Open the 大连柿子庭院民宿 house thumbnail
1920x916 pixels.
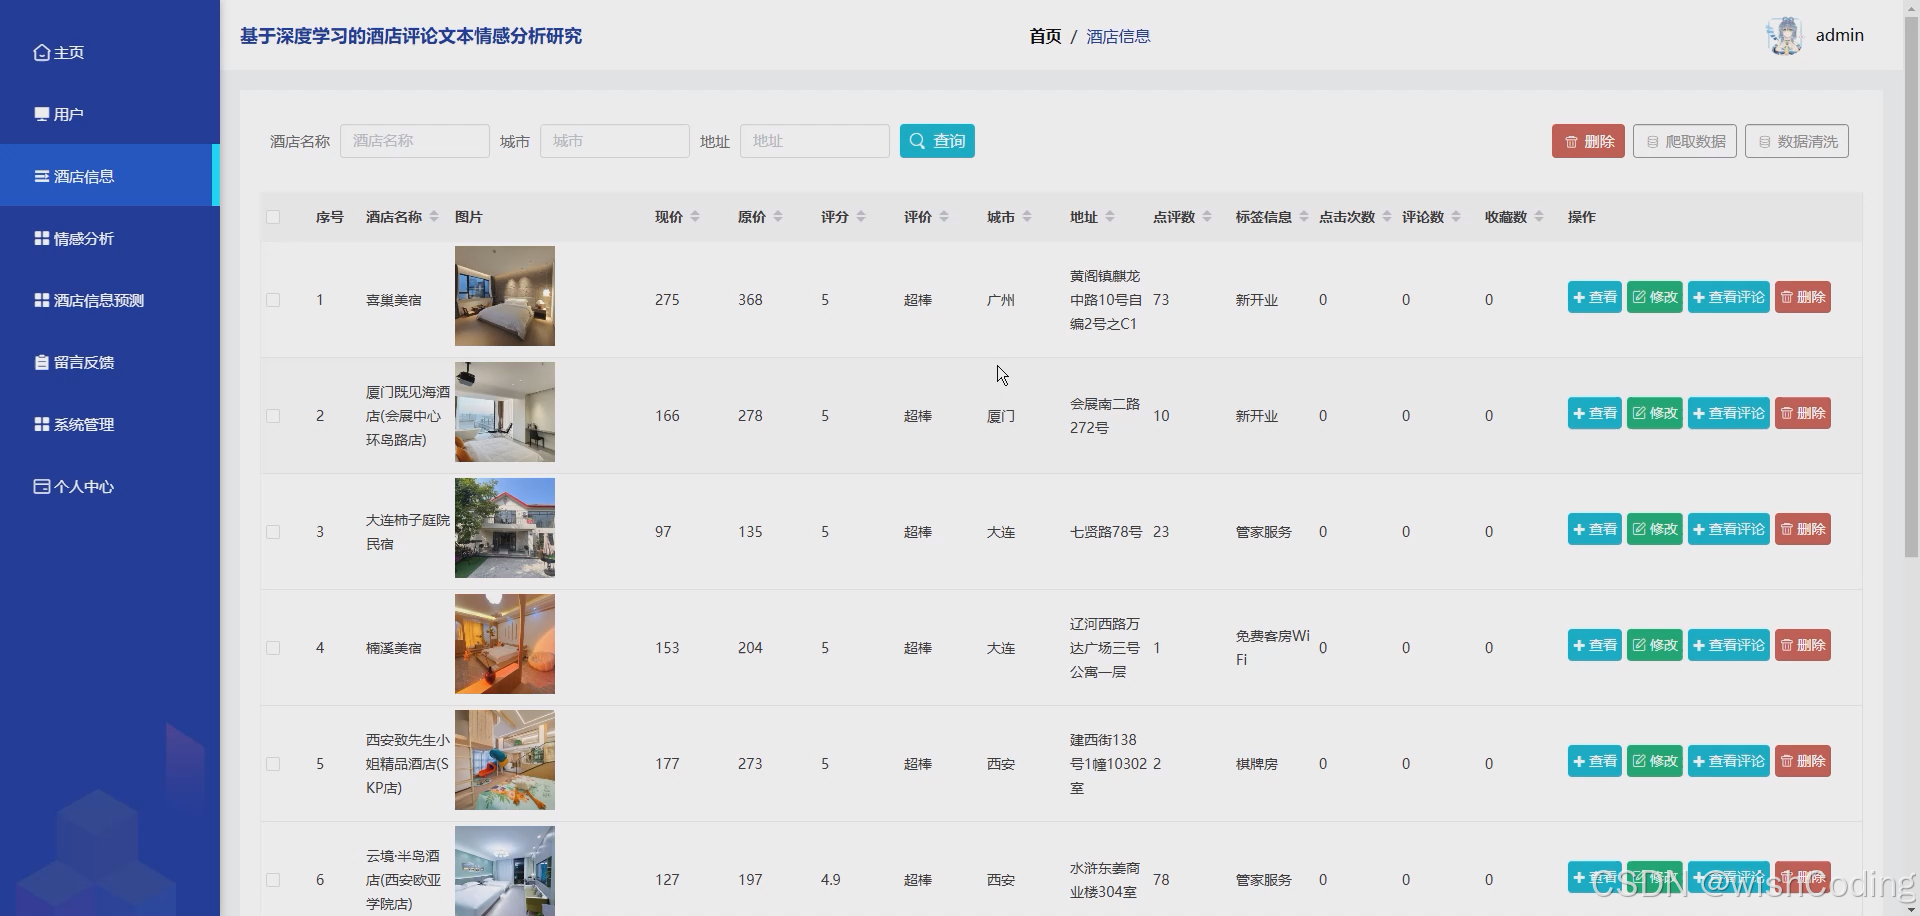point(505,528)
